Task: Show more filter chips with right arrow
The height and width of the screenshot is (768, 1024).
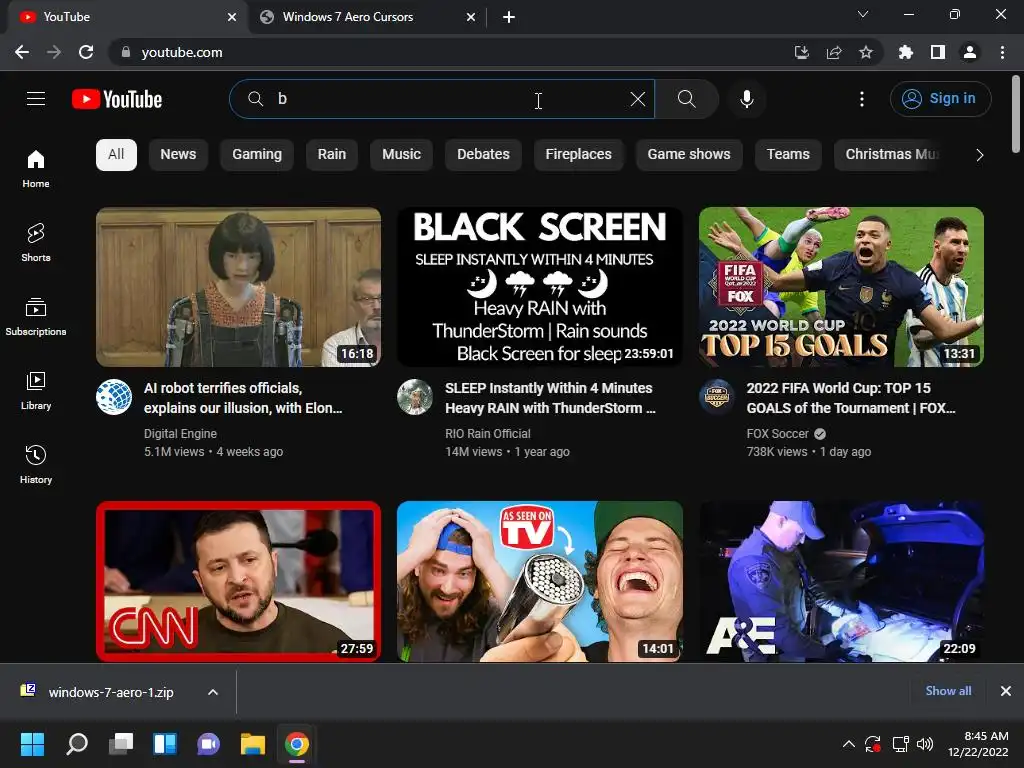Action: coord(979,155)
